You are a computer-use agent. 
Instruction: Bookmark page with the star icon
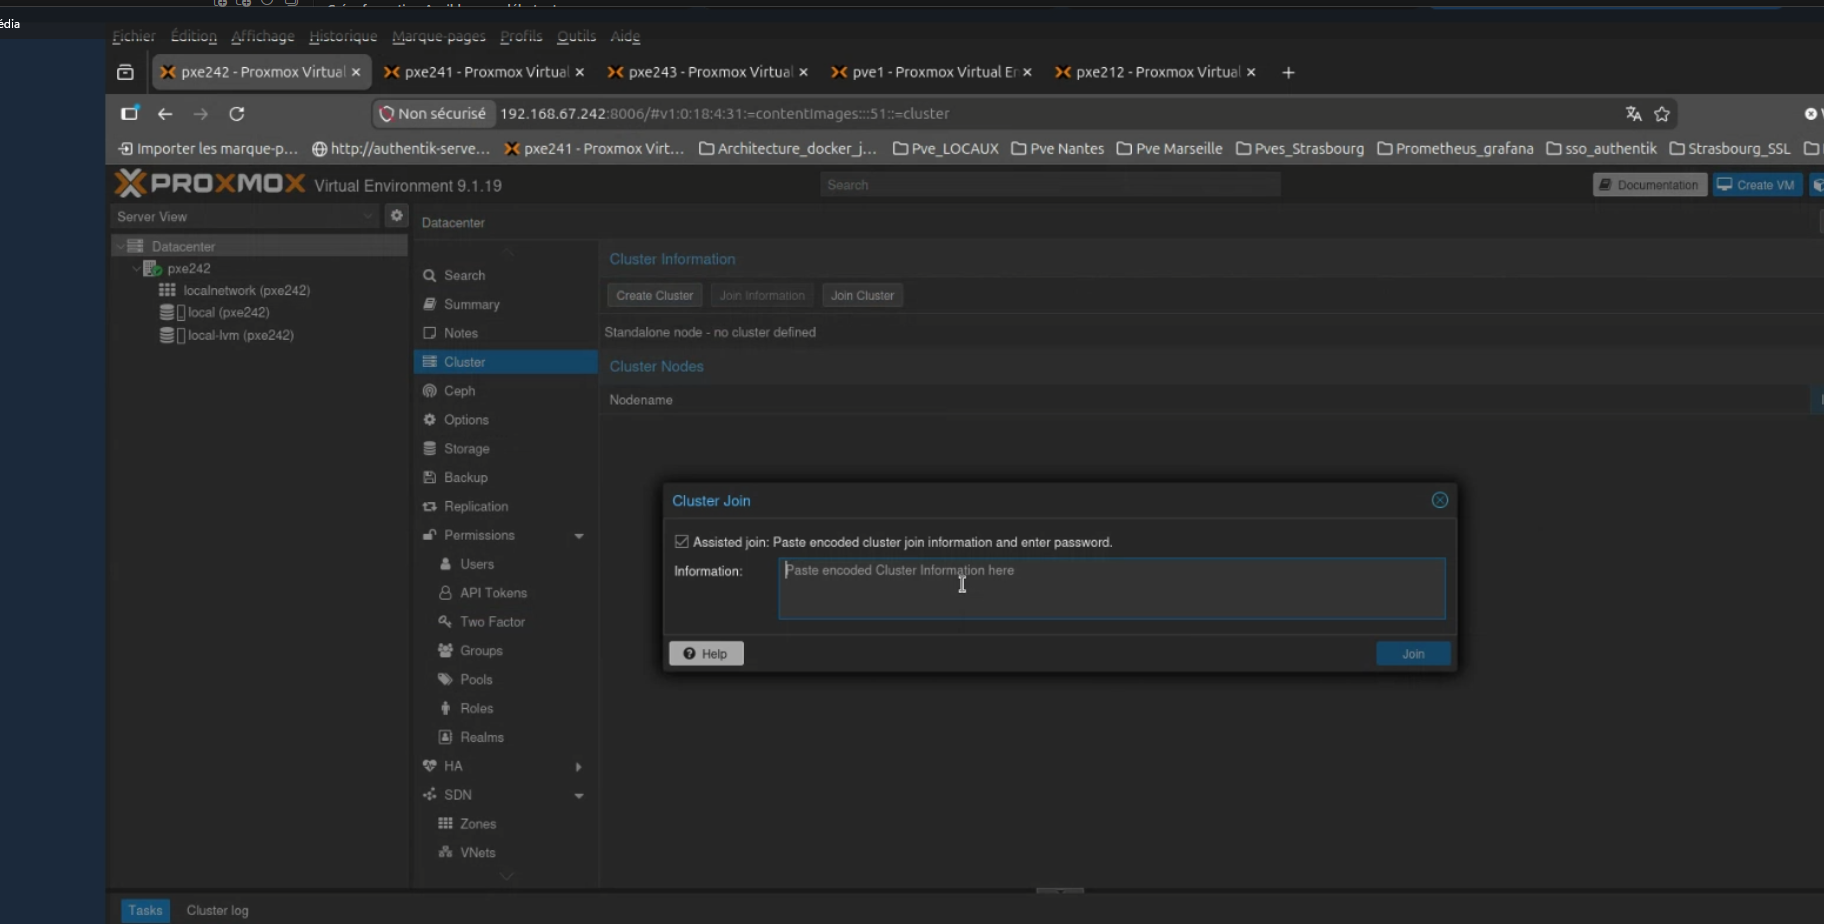pos(1662,114)
